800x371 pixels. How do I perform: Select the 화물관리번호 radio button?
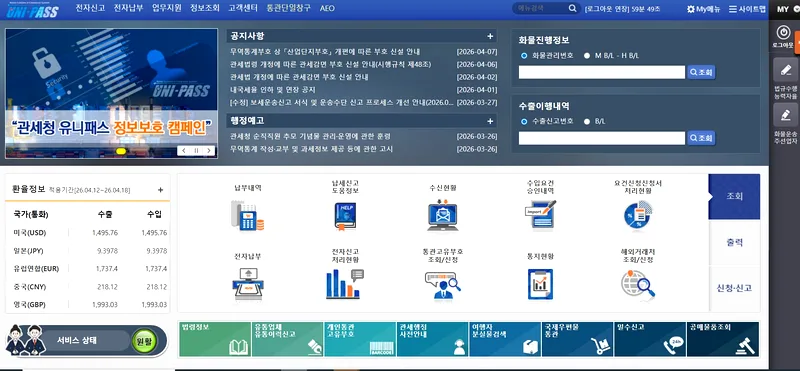pyautogui.click(x=523, y=56)
